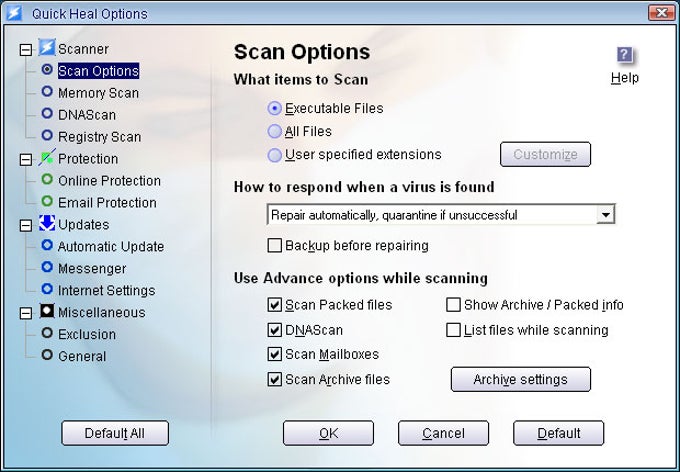Open Email Protection settings
This screenshot has height=472, width=680.
click(x=107, y=203)
